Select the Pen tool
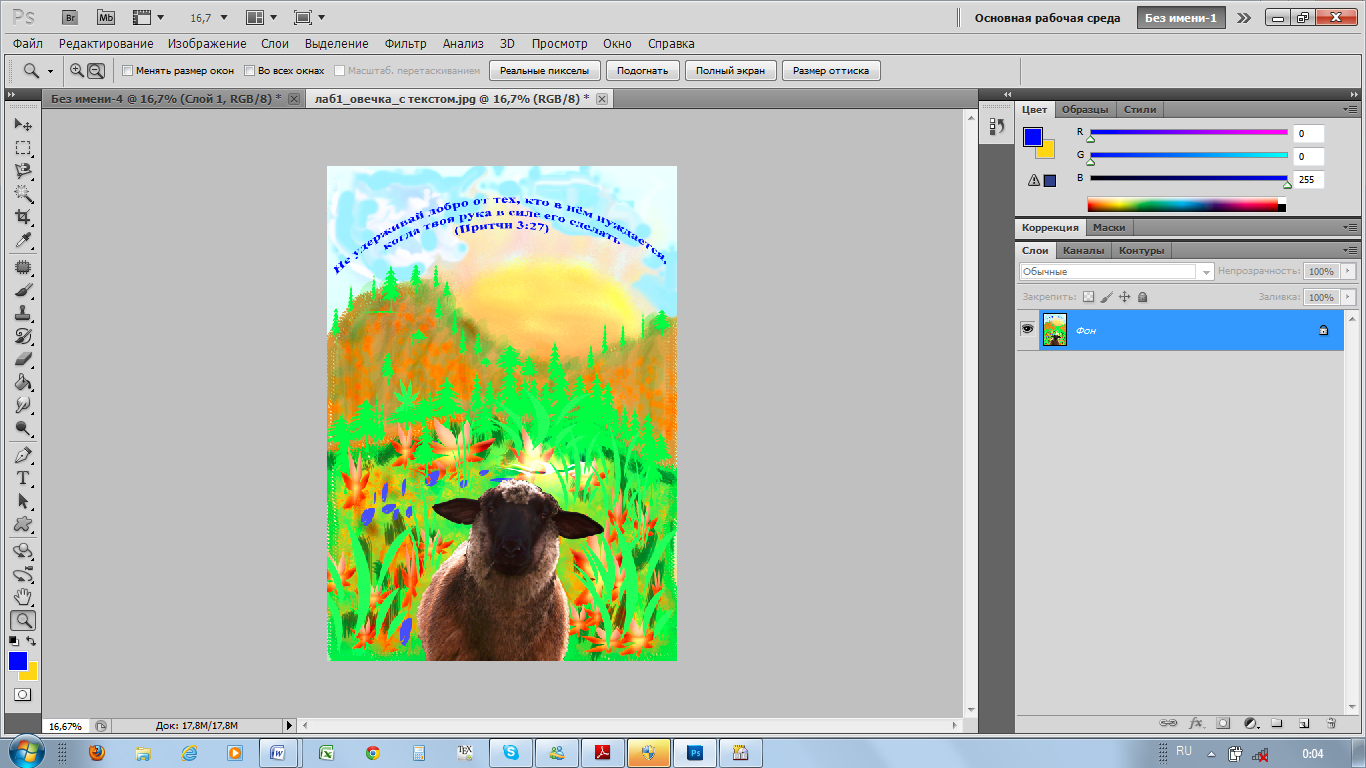Image resolution: width=1366 pixels, height=768 pixels. [23, 455]
